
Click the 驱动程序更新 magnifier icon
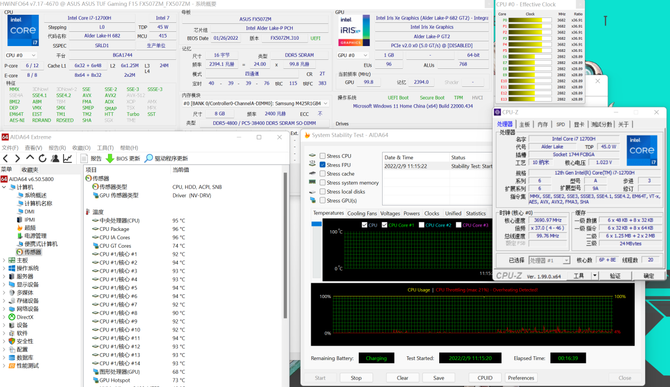(148, 158)
